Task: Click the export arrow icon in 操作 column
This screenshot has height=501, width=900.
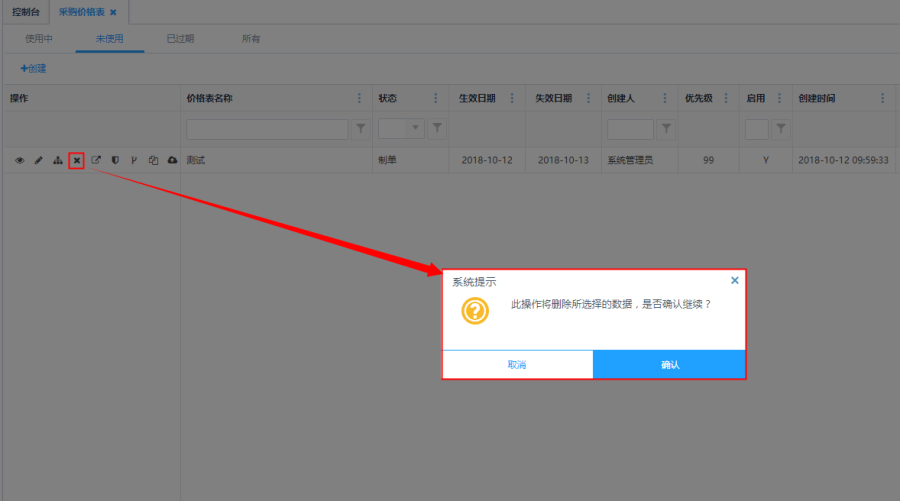Action: click(96, 160)
